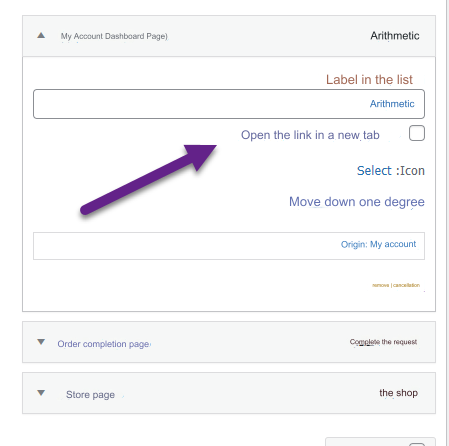This screenshot has width=449, height=446.
Task: Click the cancellation link
Action: 406,285
